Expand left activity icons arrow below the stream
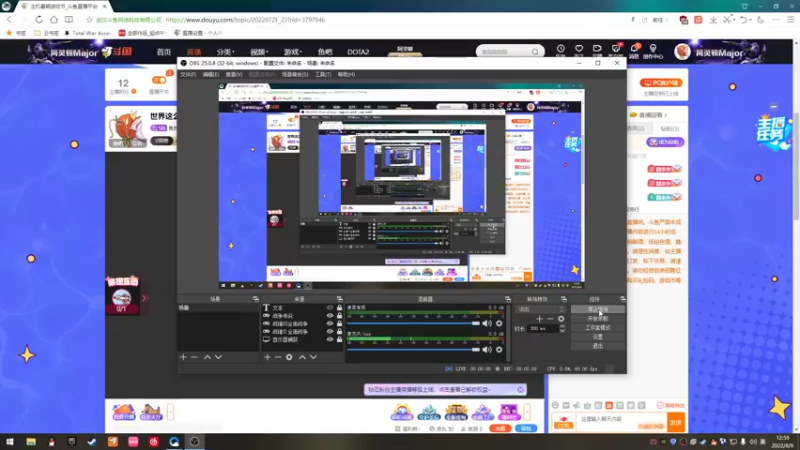Screen dimensions: 800x450 tap(170, 412)
